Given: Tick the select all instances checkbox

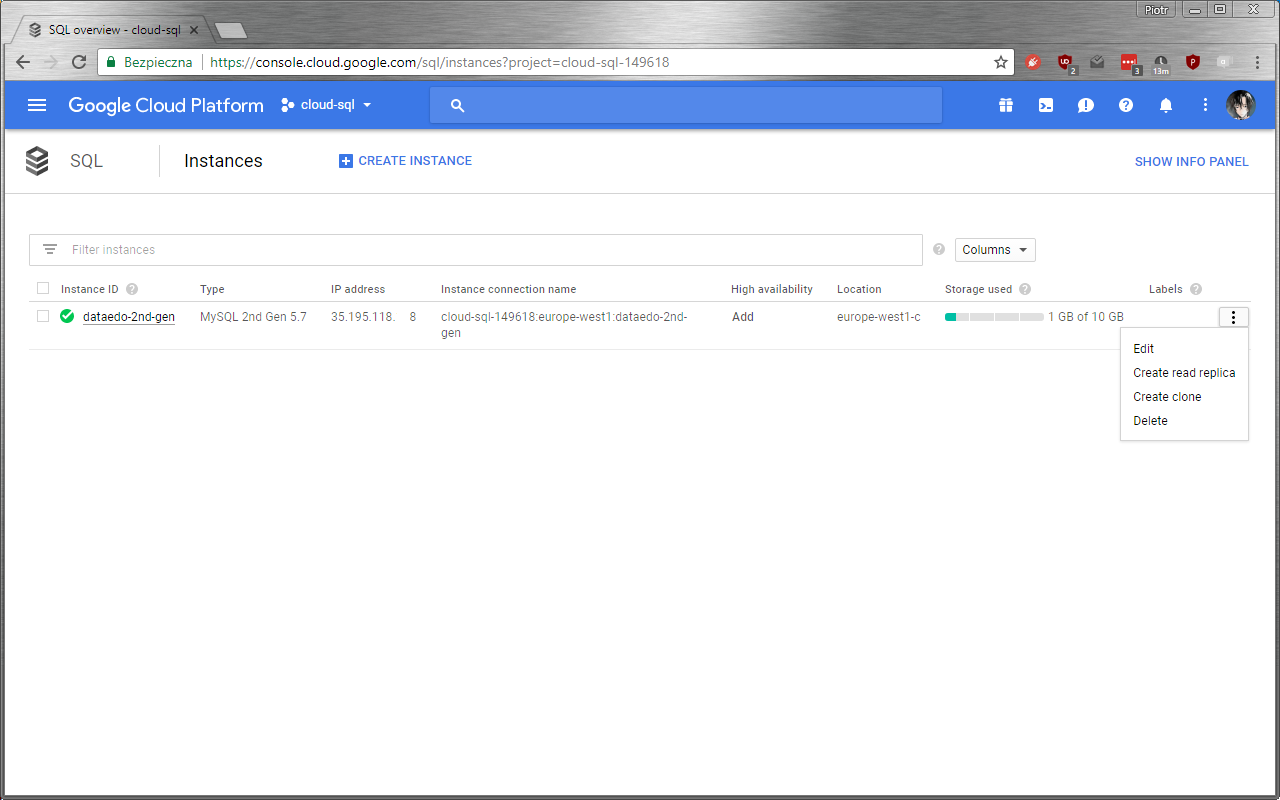Looking at the screenshot, I should [x=43, y=289].
